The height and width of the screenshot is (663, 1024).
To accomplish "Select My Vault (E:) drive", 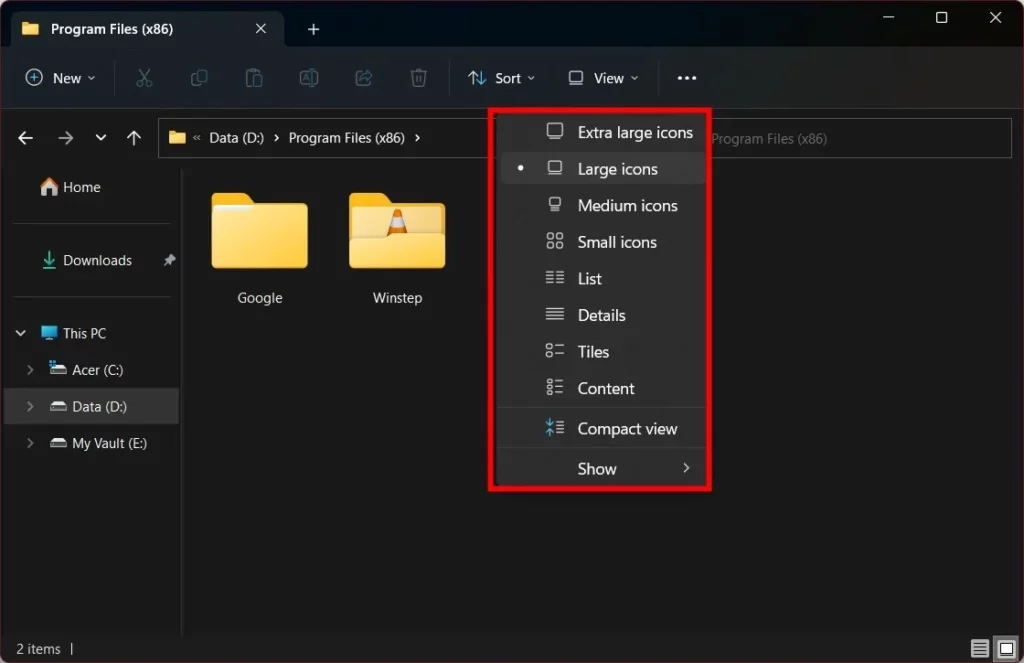I will (99, 443).
